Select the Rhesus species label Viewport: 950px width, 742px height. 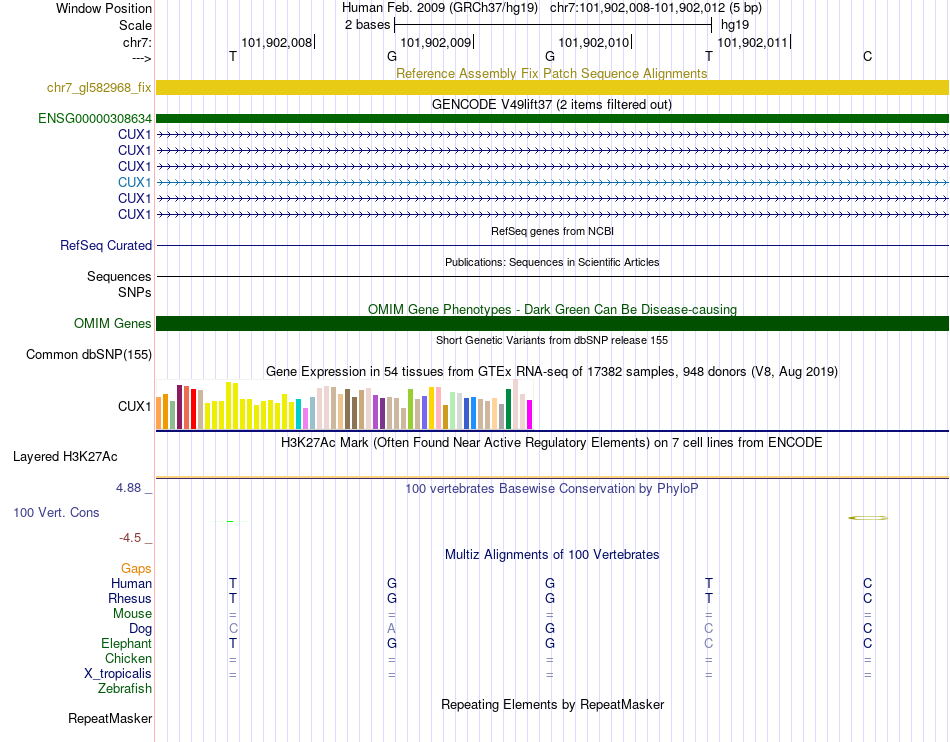[x=130, y=598]
